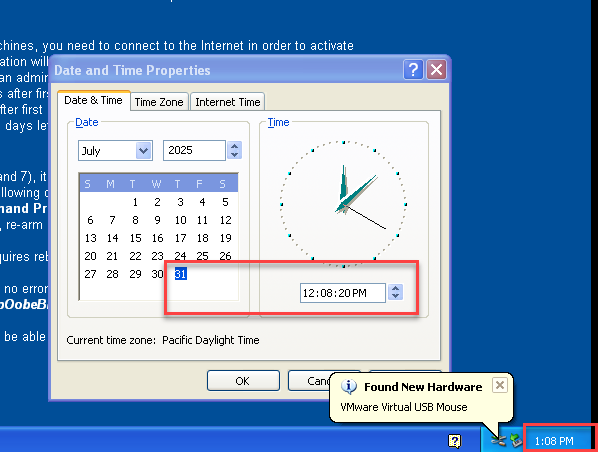This screenshot has width=598, height=452.
Task: Select day 15 in the calendar
Action: point(135,238)
